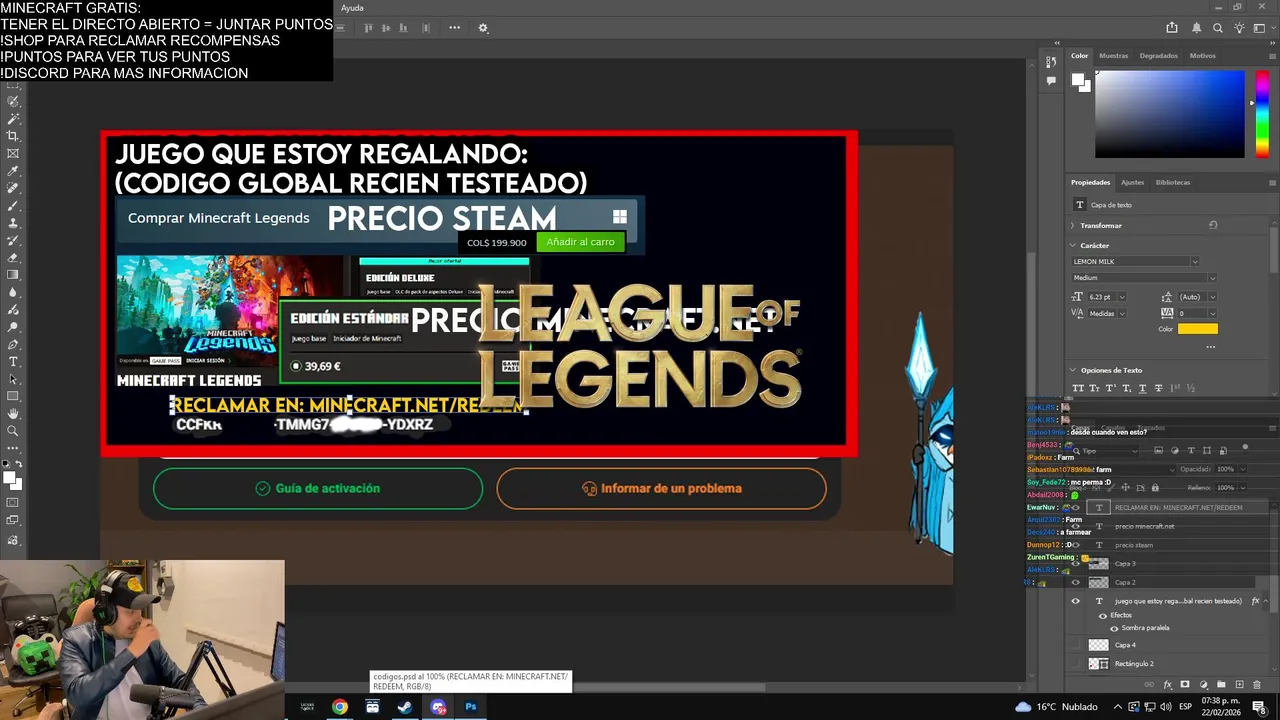This screenshot has height=720, width=1280.
Task: Open Chrome from the taskbar
Action: (340, 707)
